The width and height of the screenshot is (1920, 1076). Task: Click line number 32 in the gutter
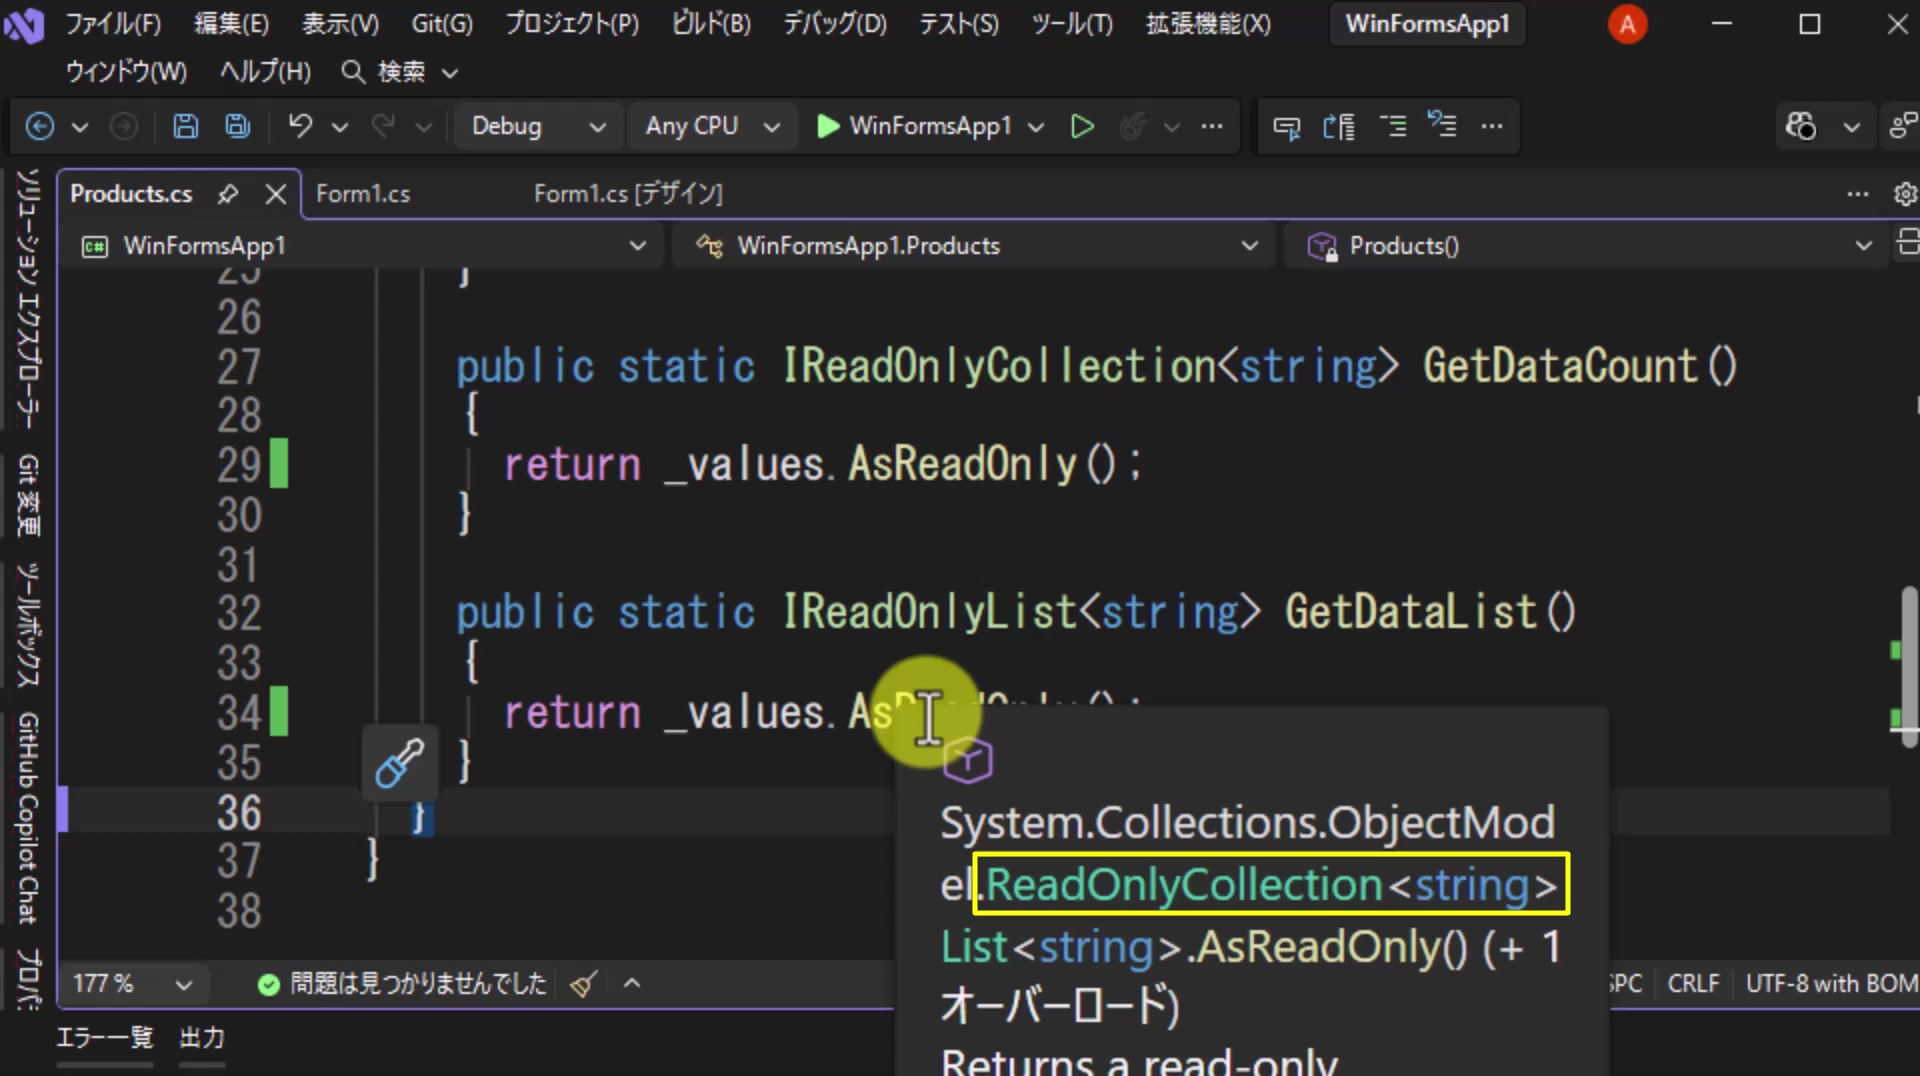239,613
